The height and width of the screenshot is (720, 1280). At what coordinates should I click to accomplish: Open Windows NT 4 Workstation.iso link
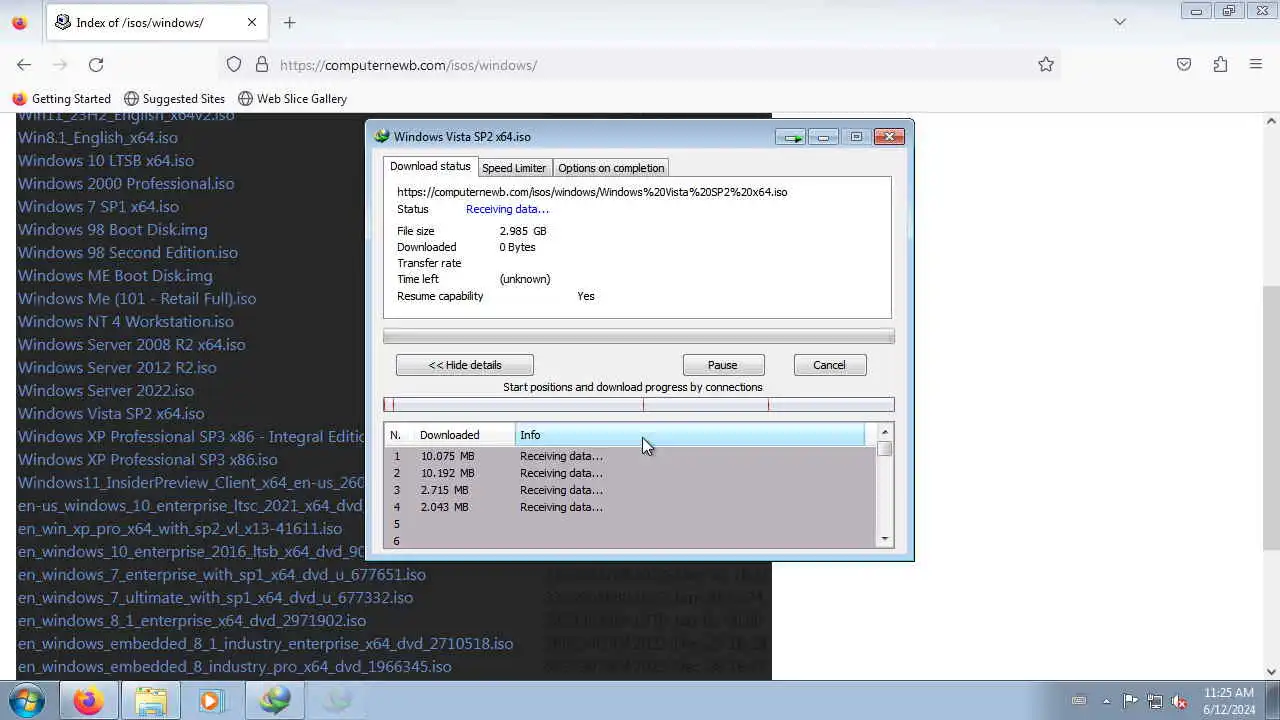click(x=126, y=322)
